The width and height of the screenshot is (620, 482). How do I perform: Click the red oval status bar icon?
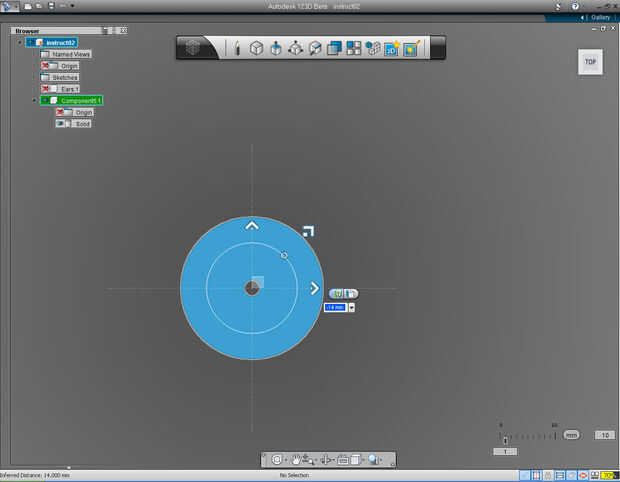[x=583, y=475]
